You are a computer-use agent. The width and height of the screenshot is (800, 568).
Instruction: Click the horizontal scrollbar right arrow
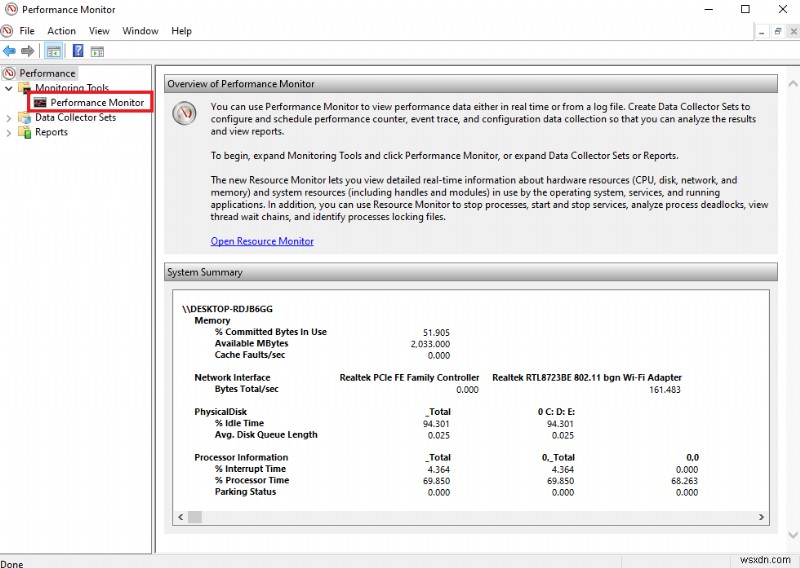(761, 517)
